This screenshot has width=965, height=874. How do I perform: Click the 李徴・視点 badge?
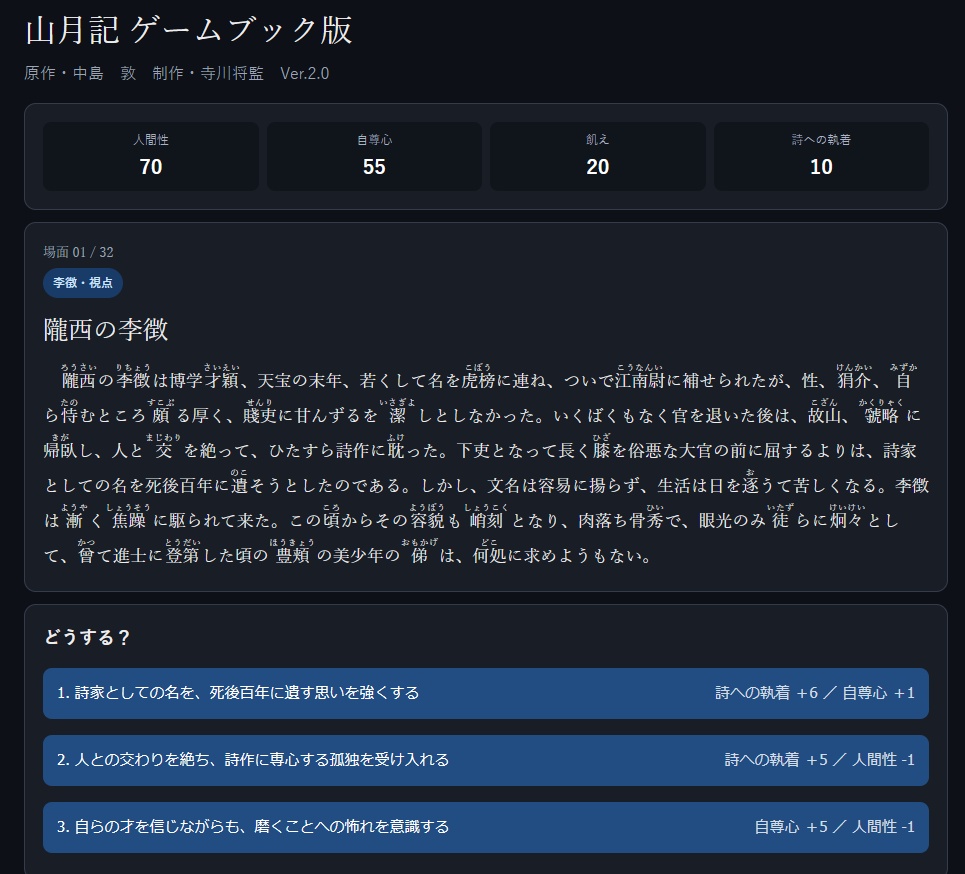click(x=82, y=283)
